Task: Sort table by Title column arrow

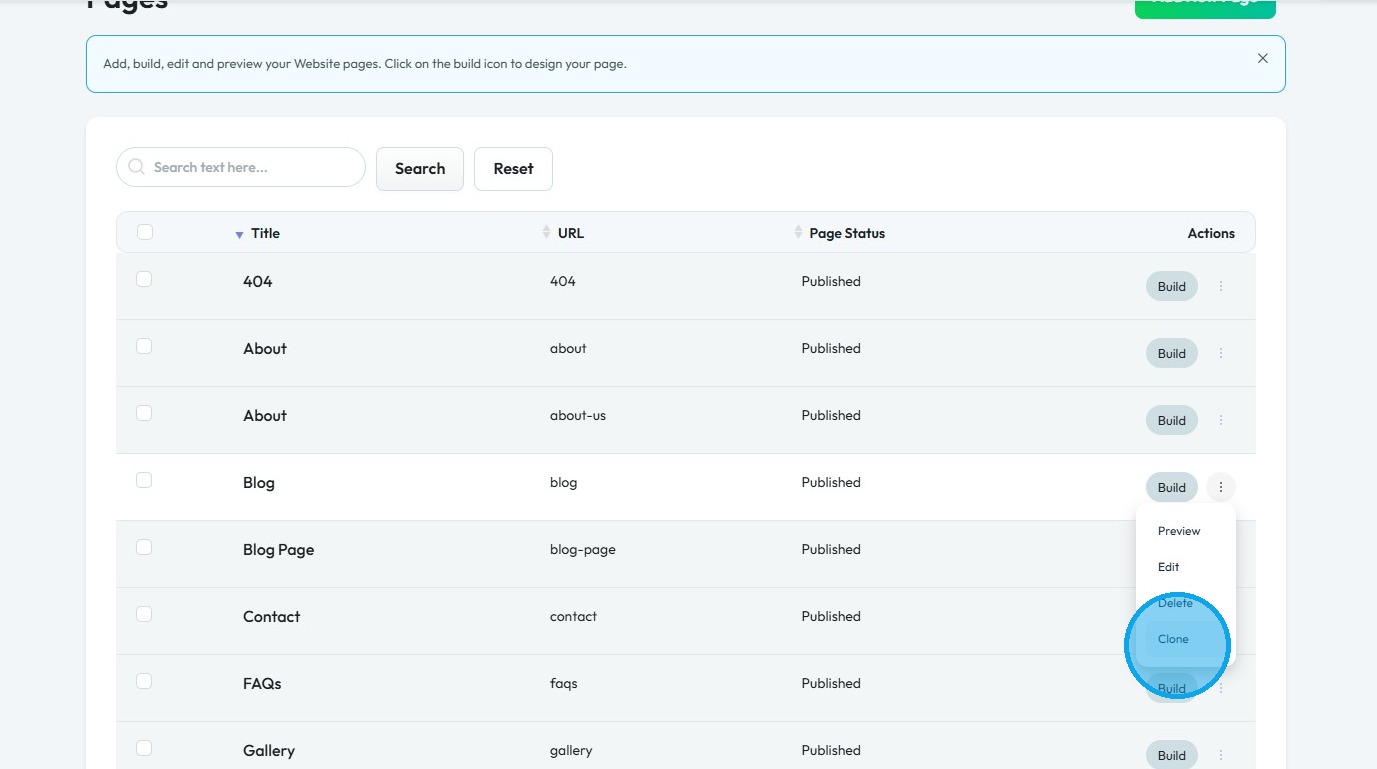Action: point(239,234)
